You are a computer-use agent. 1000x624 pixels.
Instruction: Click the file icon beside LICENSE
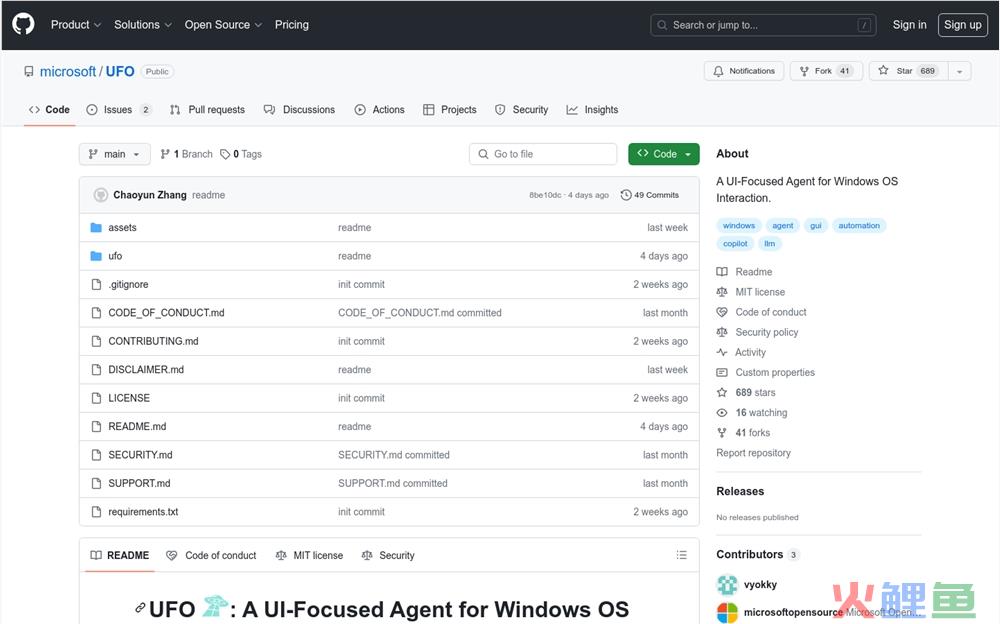click(x=96, y=397)
